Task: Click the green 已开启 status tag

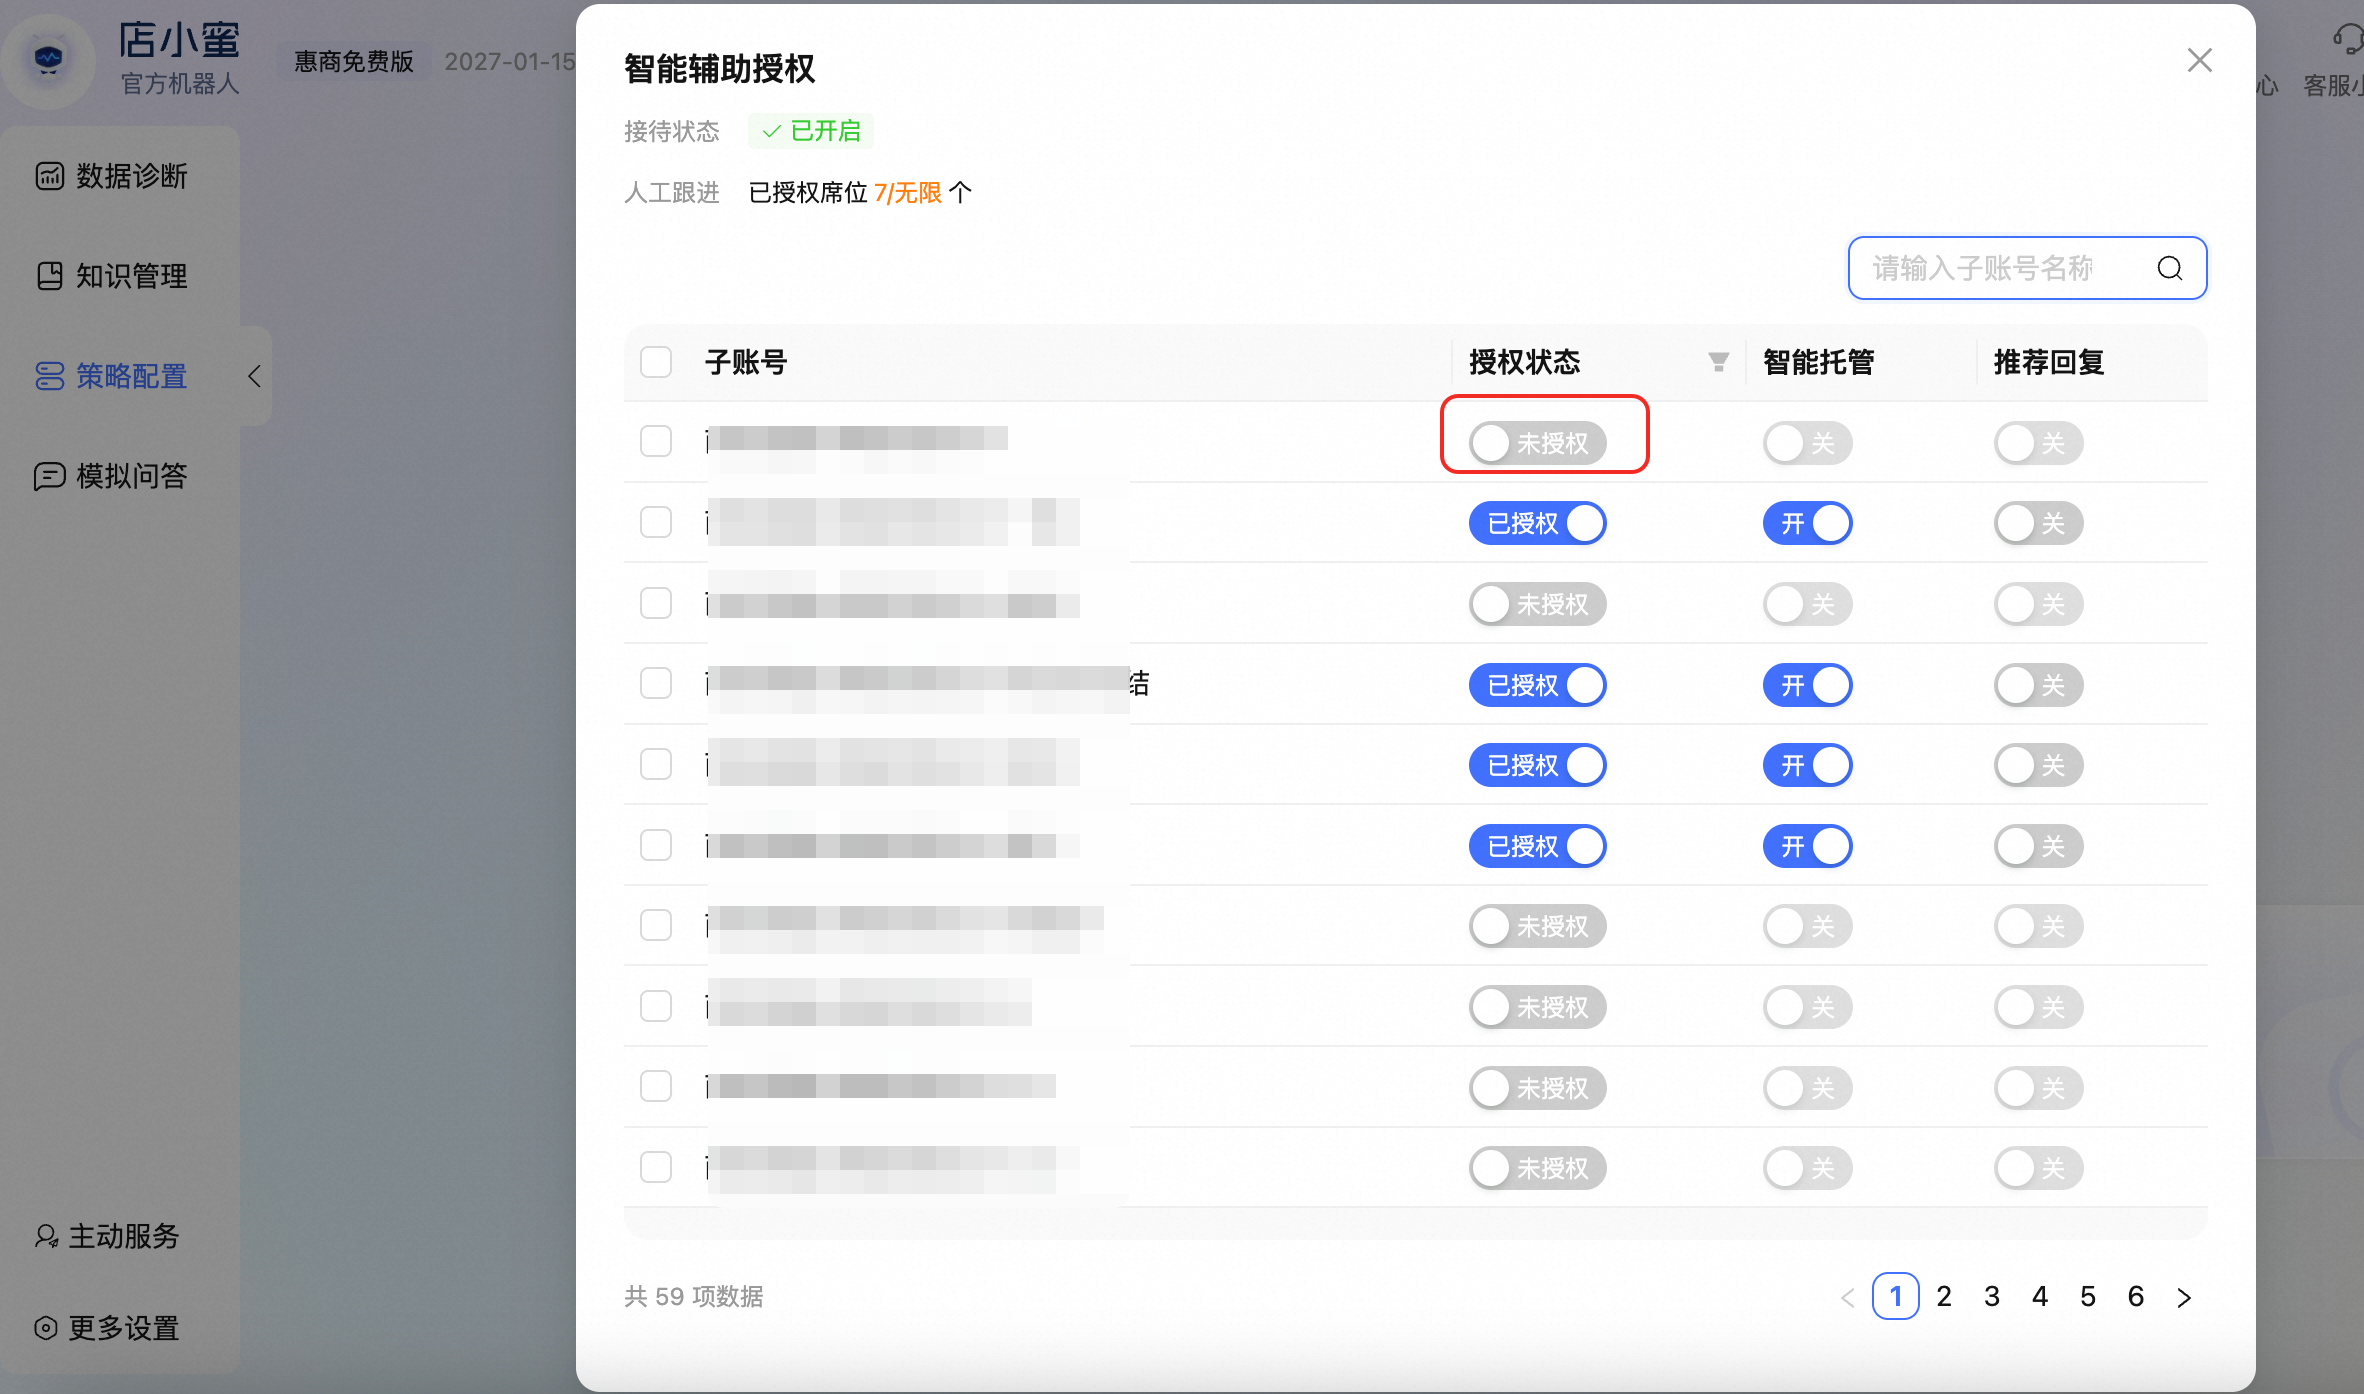Action: (811, 131)
